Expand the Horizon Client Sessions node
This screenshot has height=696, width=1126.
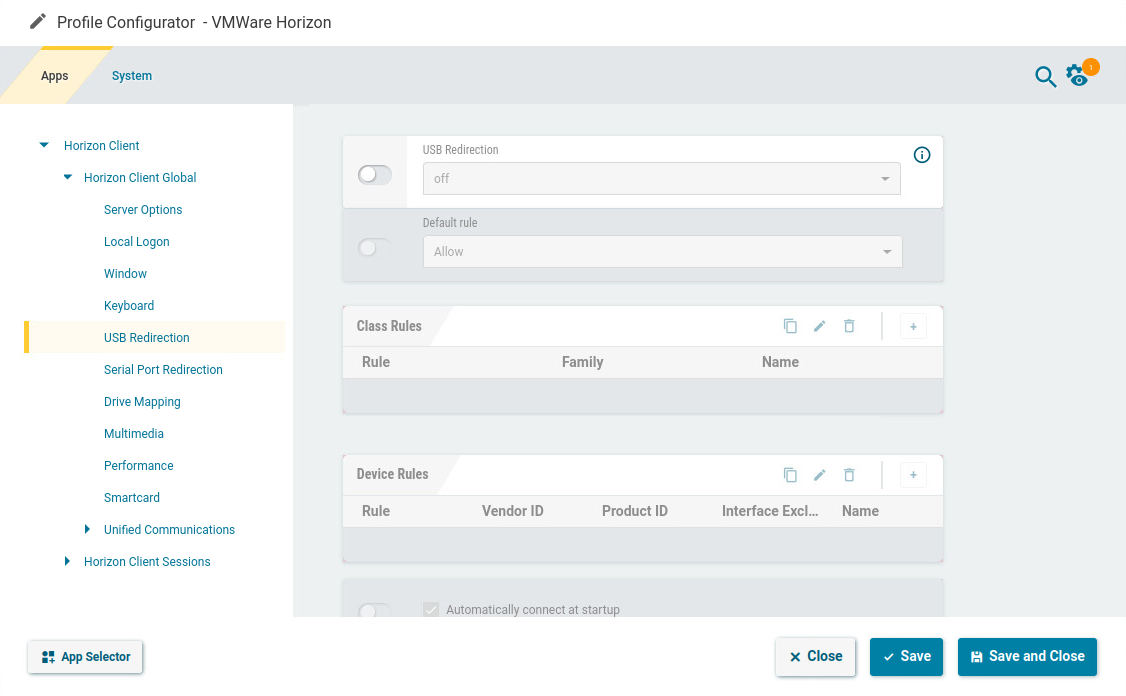click(x=68, y=561)
